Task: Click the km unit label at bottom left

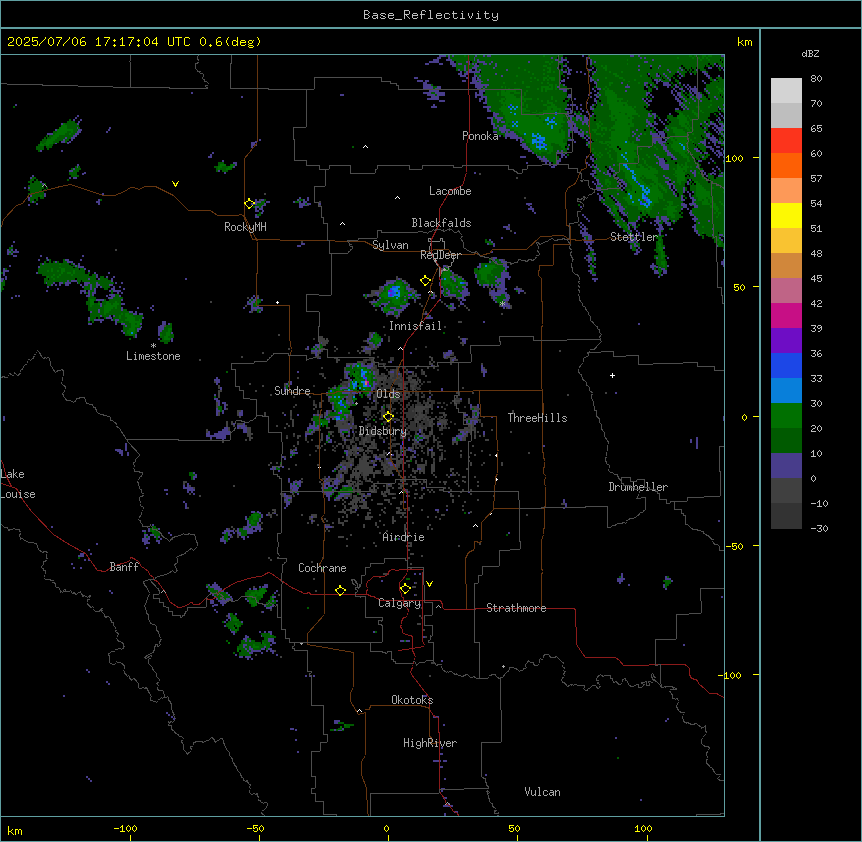Action: pyautogui.click(x=15, y=830)
